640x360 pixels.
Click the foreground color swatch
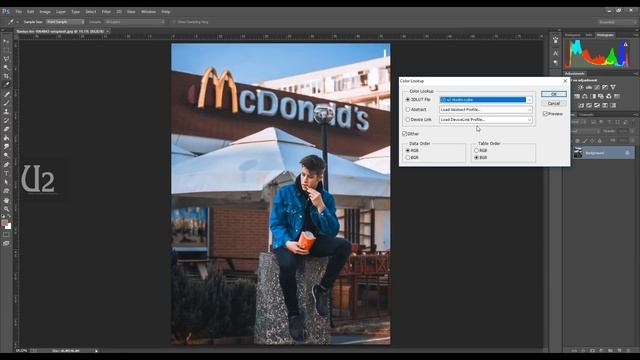[4, 222]
